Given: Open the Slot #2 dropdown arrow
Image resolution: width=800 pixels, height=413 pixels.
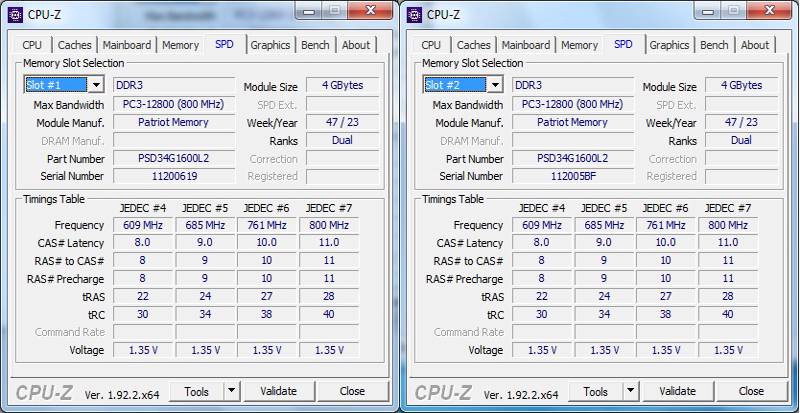Looking at the screenshot, I should click(495, 85).
